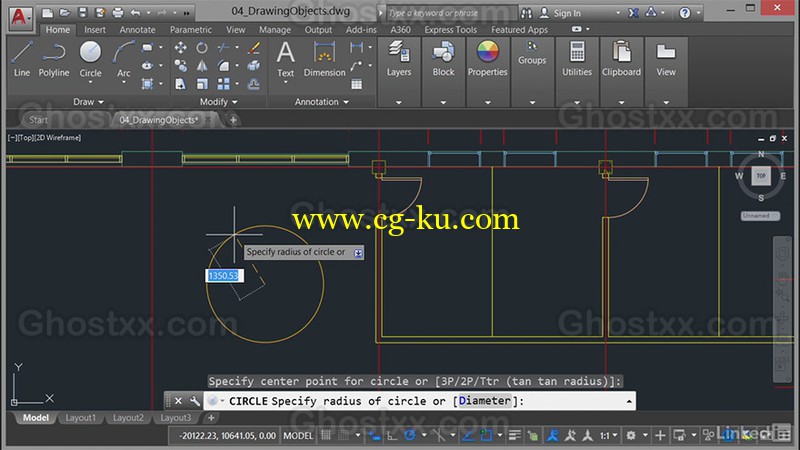
Task: Toggle object snap tracking in status bar
Action: click(468, 435)
